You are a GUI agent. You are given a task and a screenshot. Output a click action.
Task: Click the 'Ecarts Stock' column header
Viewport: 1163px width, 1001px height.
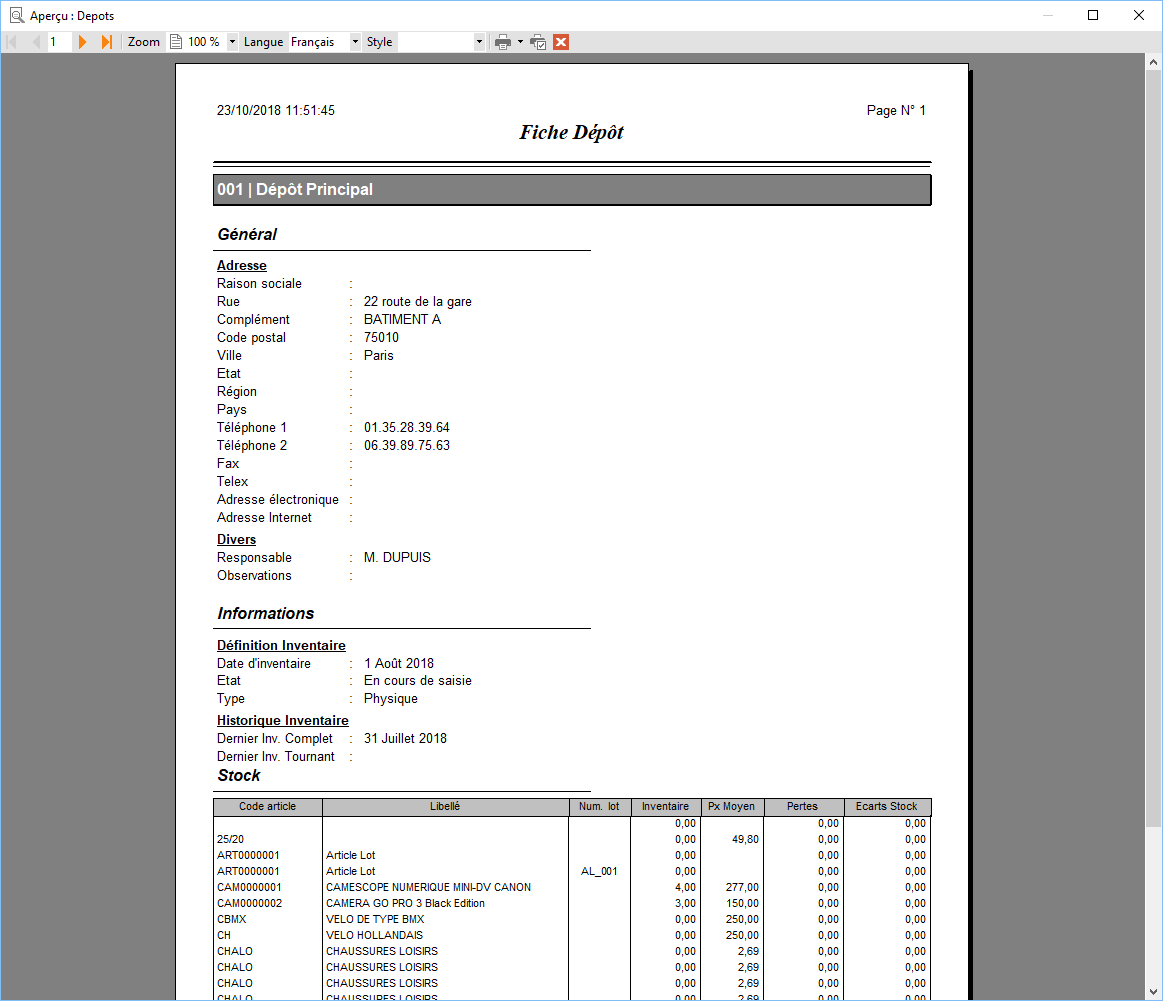pyautogui.click(x=886, y=807)
